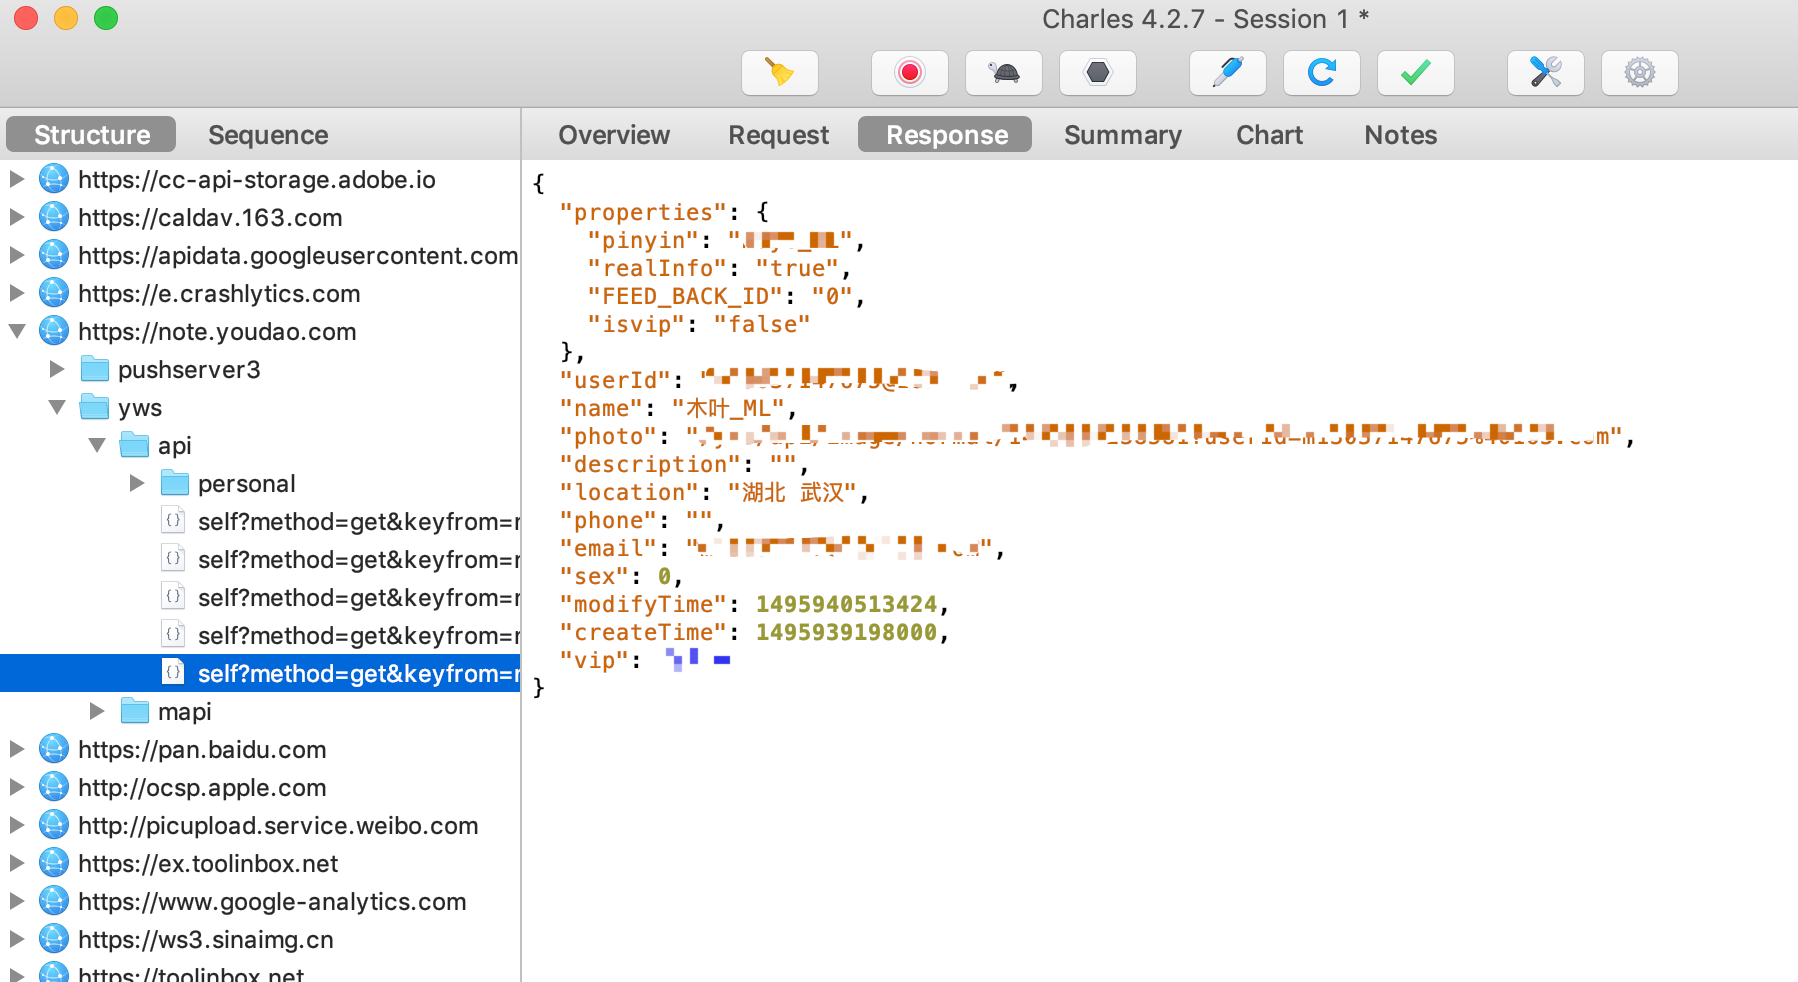
Task: Click the "createTime" value 1495939198000
Action: coord(846,632)
